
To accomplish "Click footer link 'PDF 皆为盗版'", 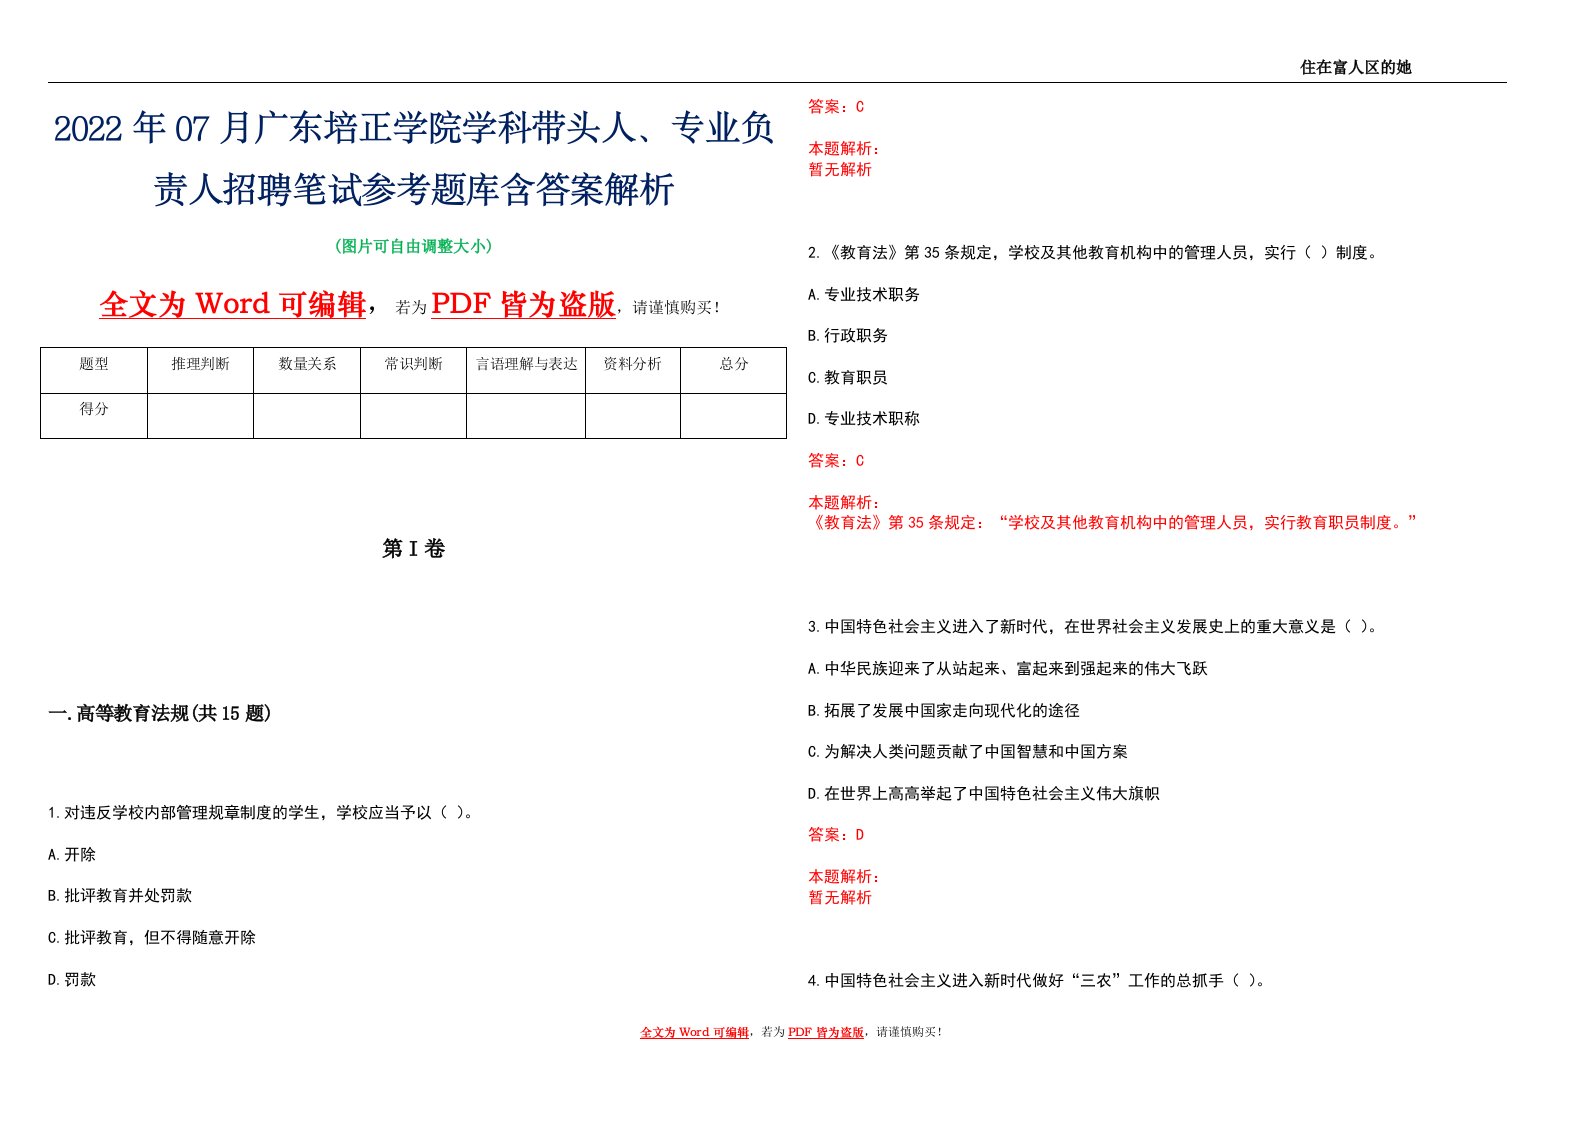I will (x=826, y=1032).
